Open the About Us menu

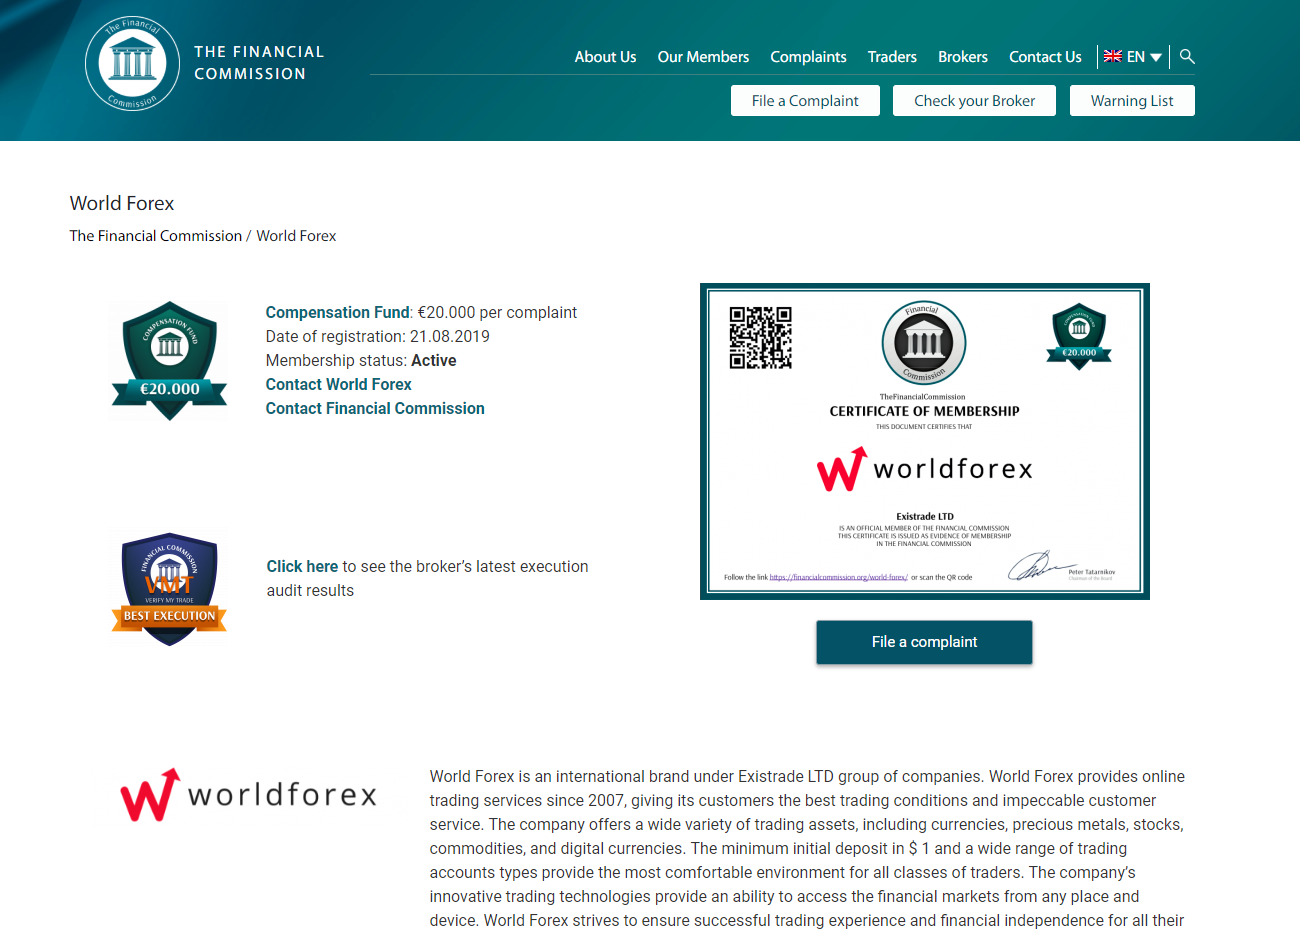tap(605, 57)
